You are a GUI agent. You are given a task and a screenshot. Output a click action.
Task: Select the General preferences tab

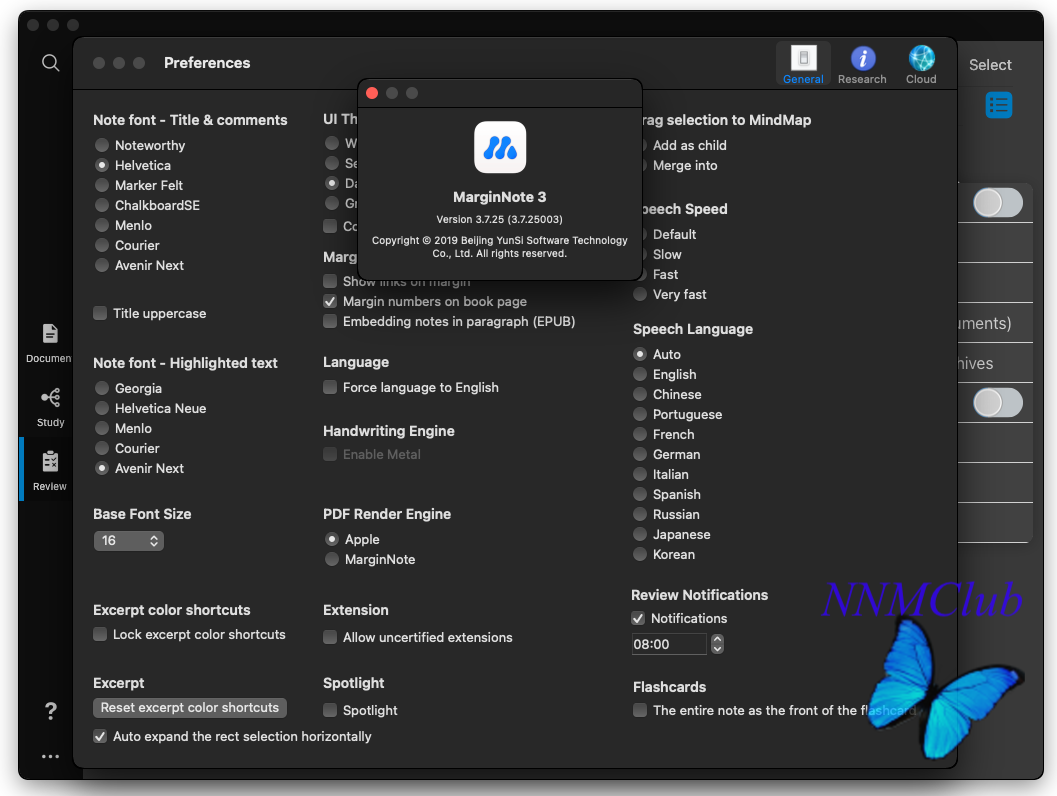[803, 65]
